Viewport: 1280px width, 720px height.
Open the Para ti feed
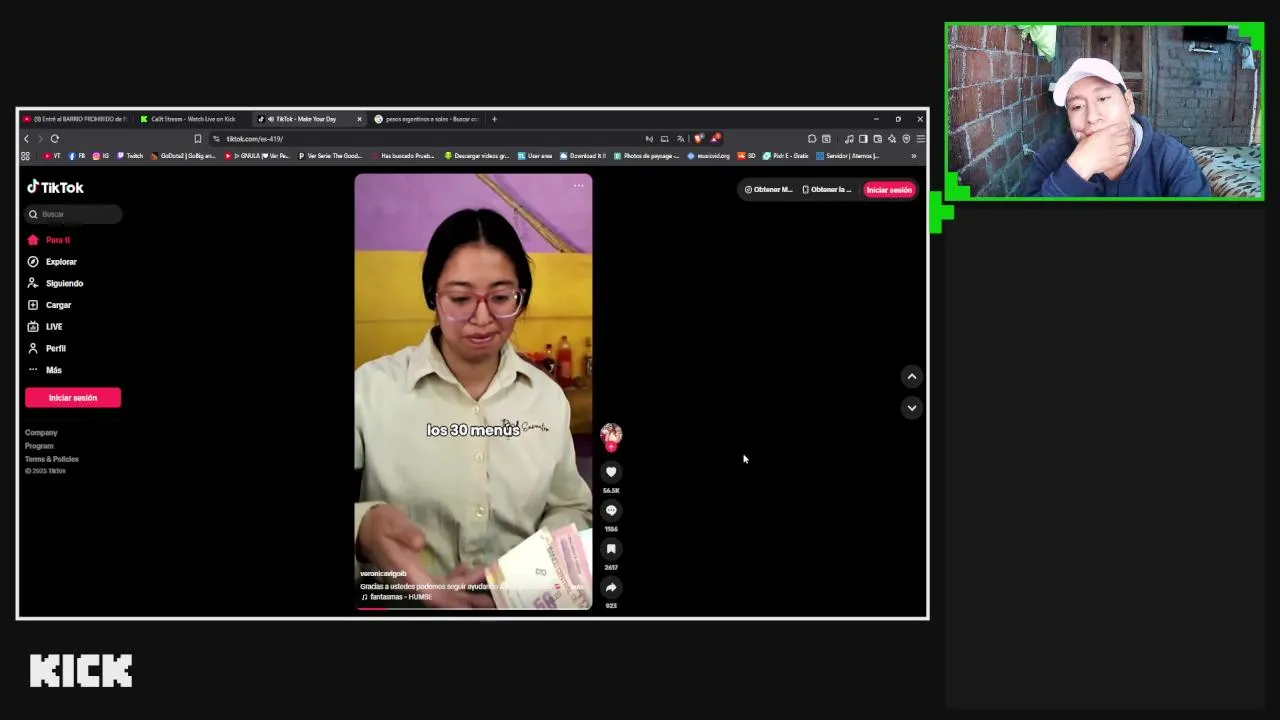pyautogui.click(x=49, y=240)
